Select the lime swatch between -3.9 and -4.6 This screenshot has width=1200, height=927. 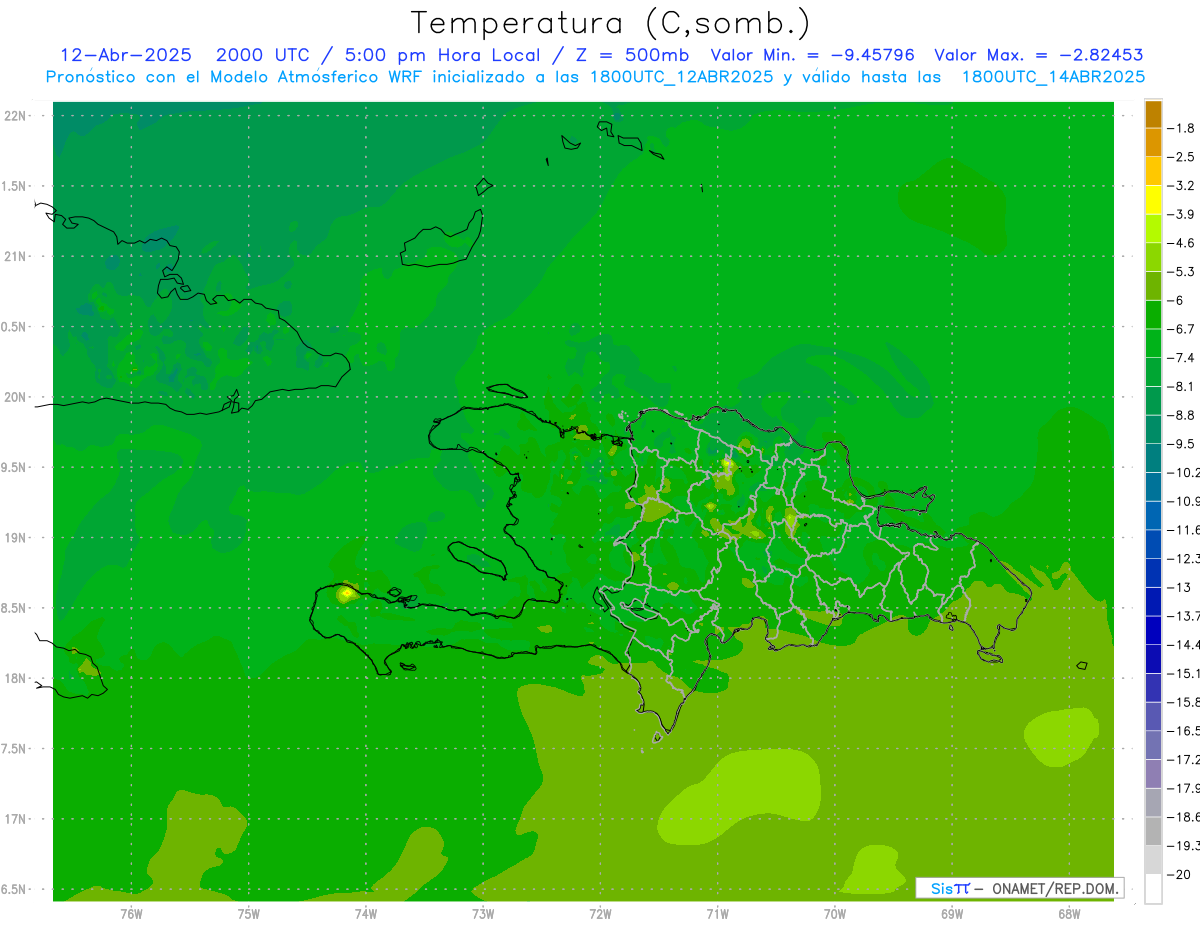1153,229
